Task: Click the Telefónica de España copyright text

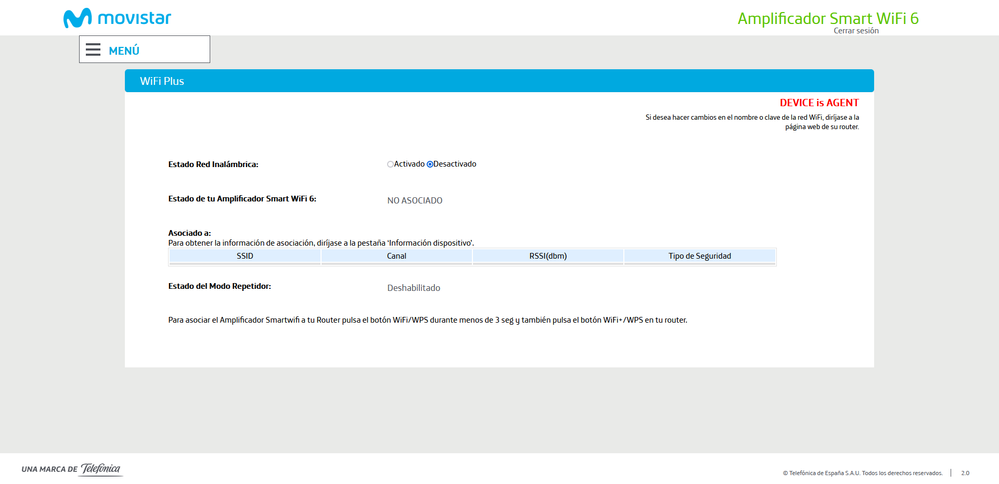Action: pyautogui.click(x=862, y=472)
